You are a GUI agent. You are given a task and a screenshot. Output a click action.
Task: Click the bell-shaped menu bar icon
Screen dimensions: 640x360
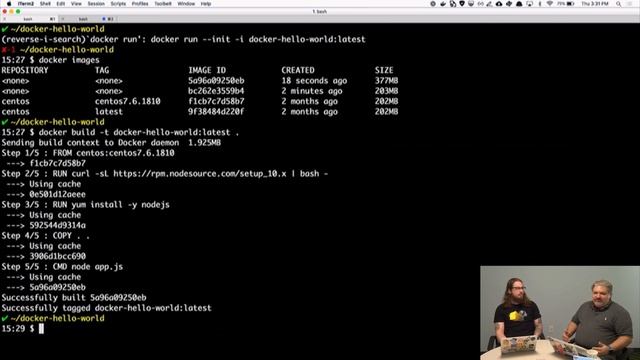coord(519,4)
